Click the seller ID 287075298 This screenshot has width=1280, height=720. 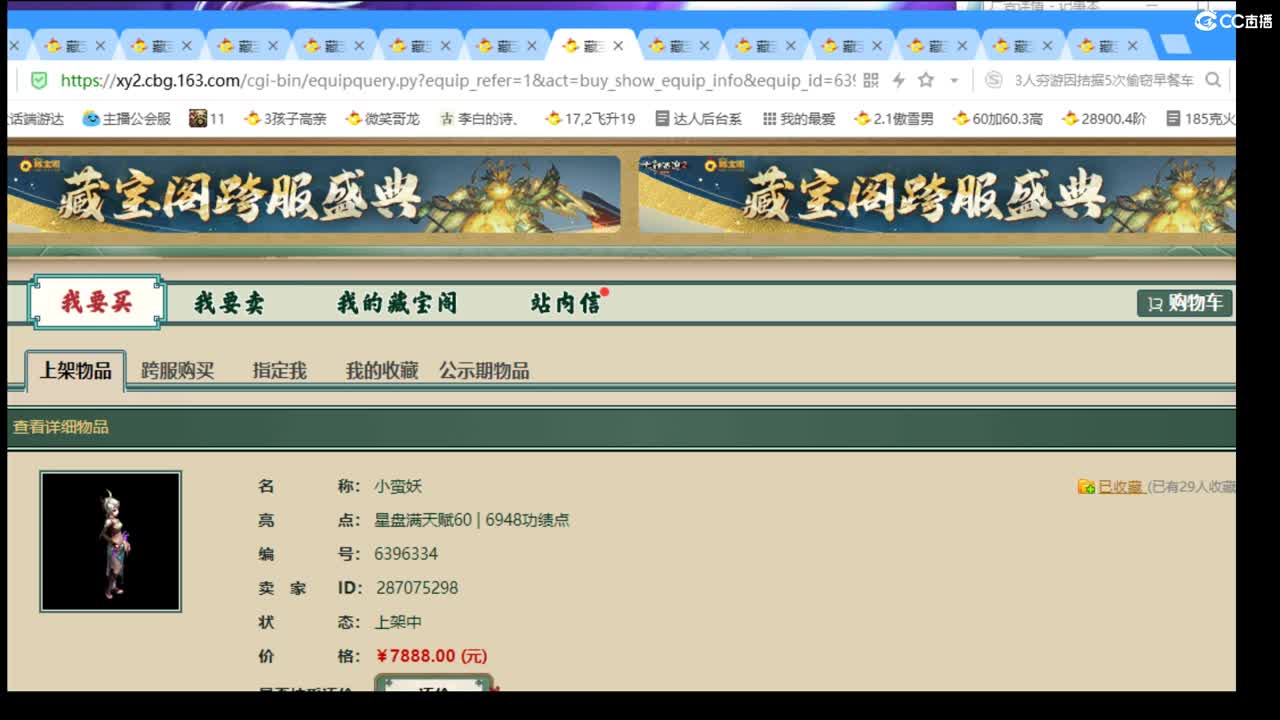[x=417, y=588]
